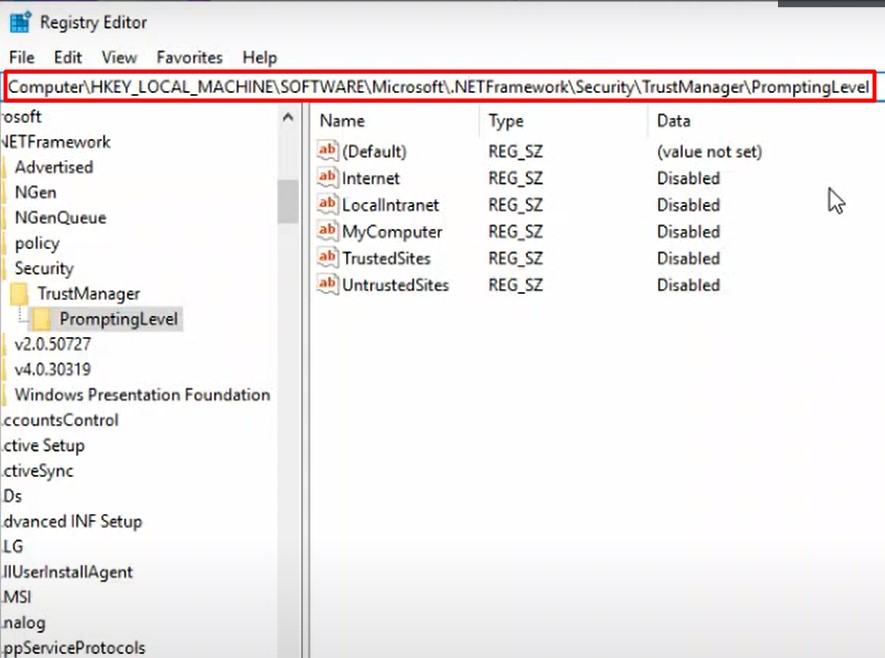Click the Name column header
Image resolution: width=885 pixels, height=658 pixels.
point(342,121)
